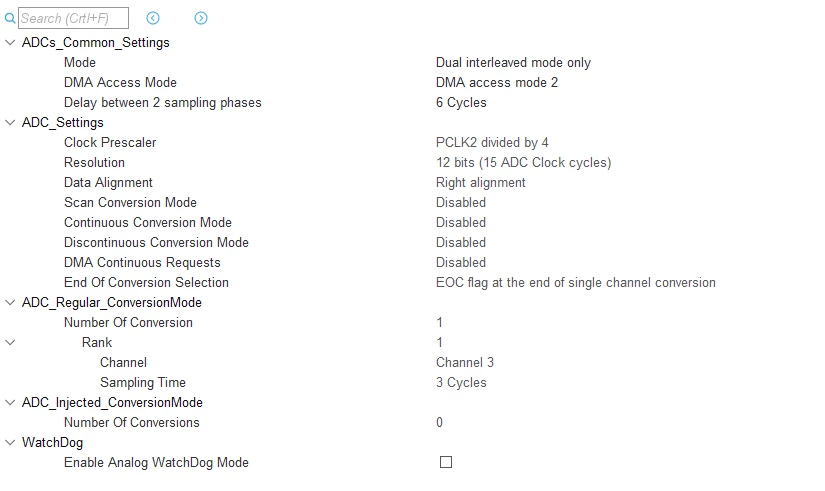Focus the Search (Ctrl+F) field
The width and height of the screenshot is (825, 491).
tap(73, 18)
